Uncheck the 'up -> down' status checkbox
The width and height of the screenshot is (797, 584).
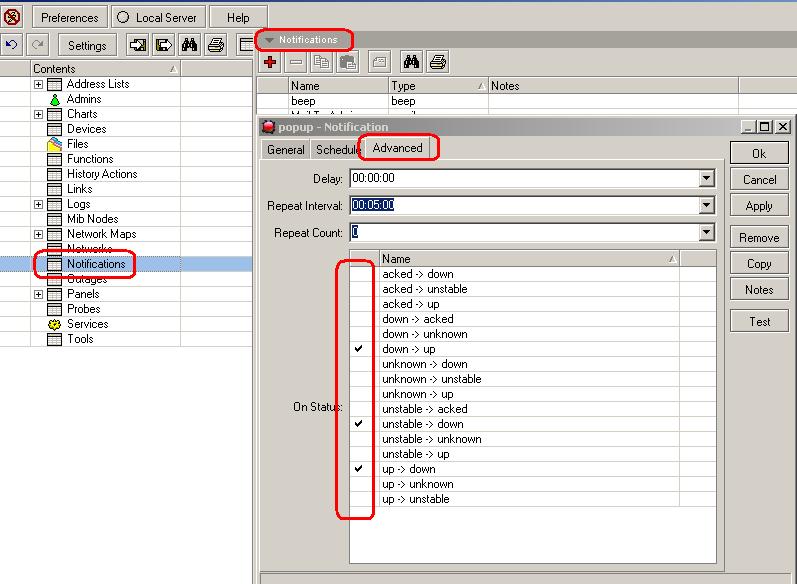359,469
